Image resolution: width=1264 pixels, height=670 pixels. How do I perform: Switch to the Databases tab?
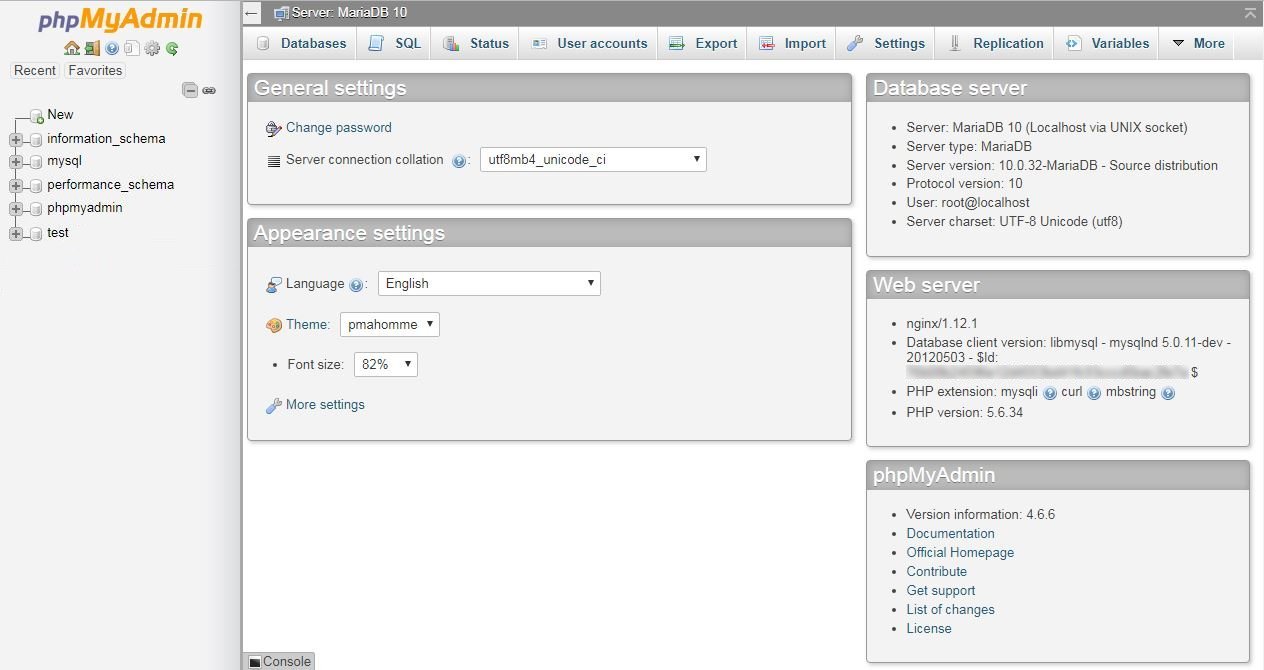301,43
